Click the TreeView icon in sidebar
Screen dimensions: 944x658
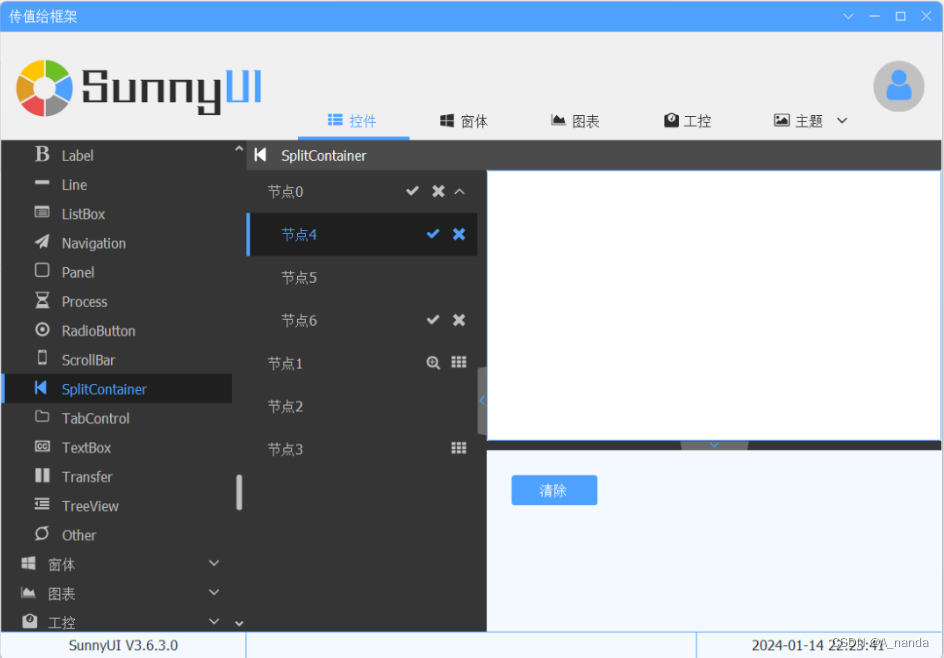click(42, 504)
